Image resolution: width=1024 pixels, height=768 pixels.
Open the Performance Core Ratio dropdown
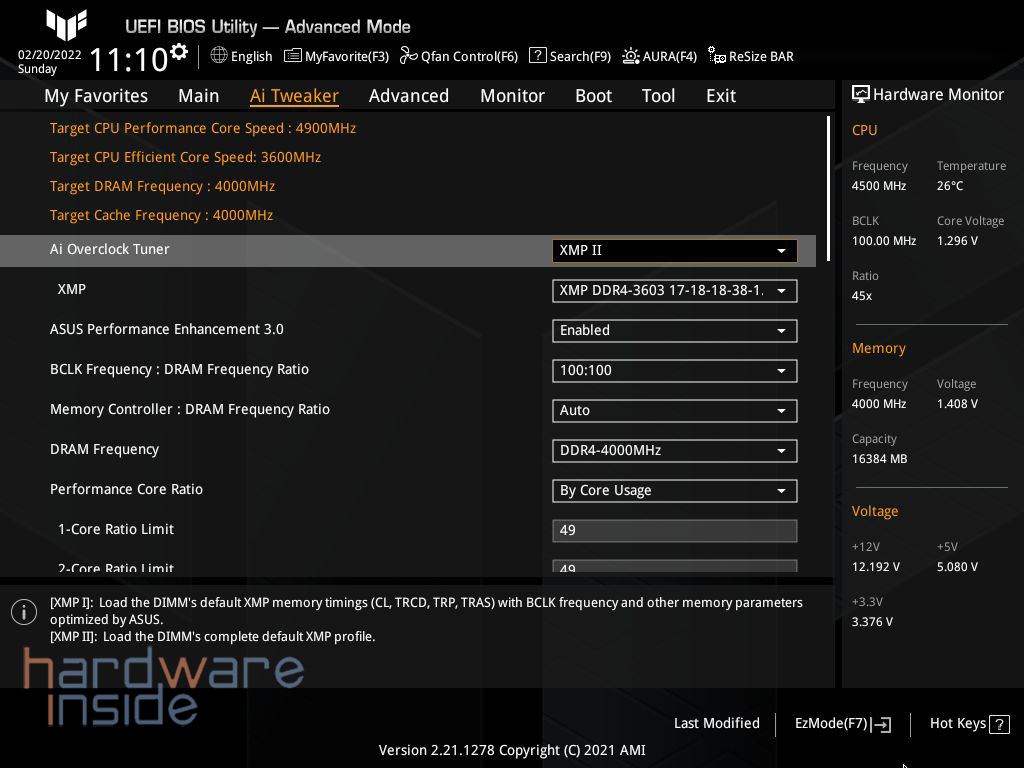coord(675,490)
